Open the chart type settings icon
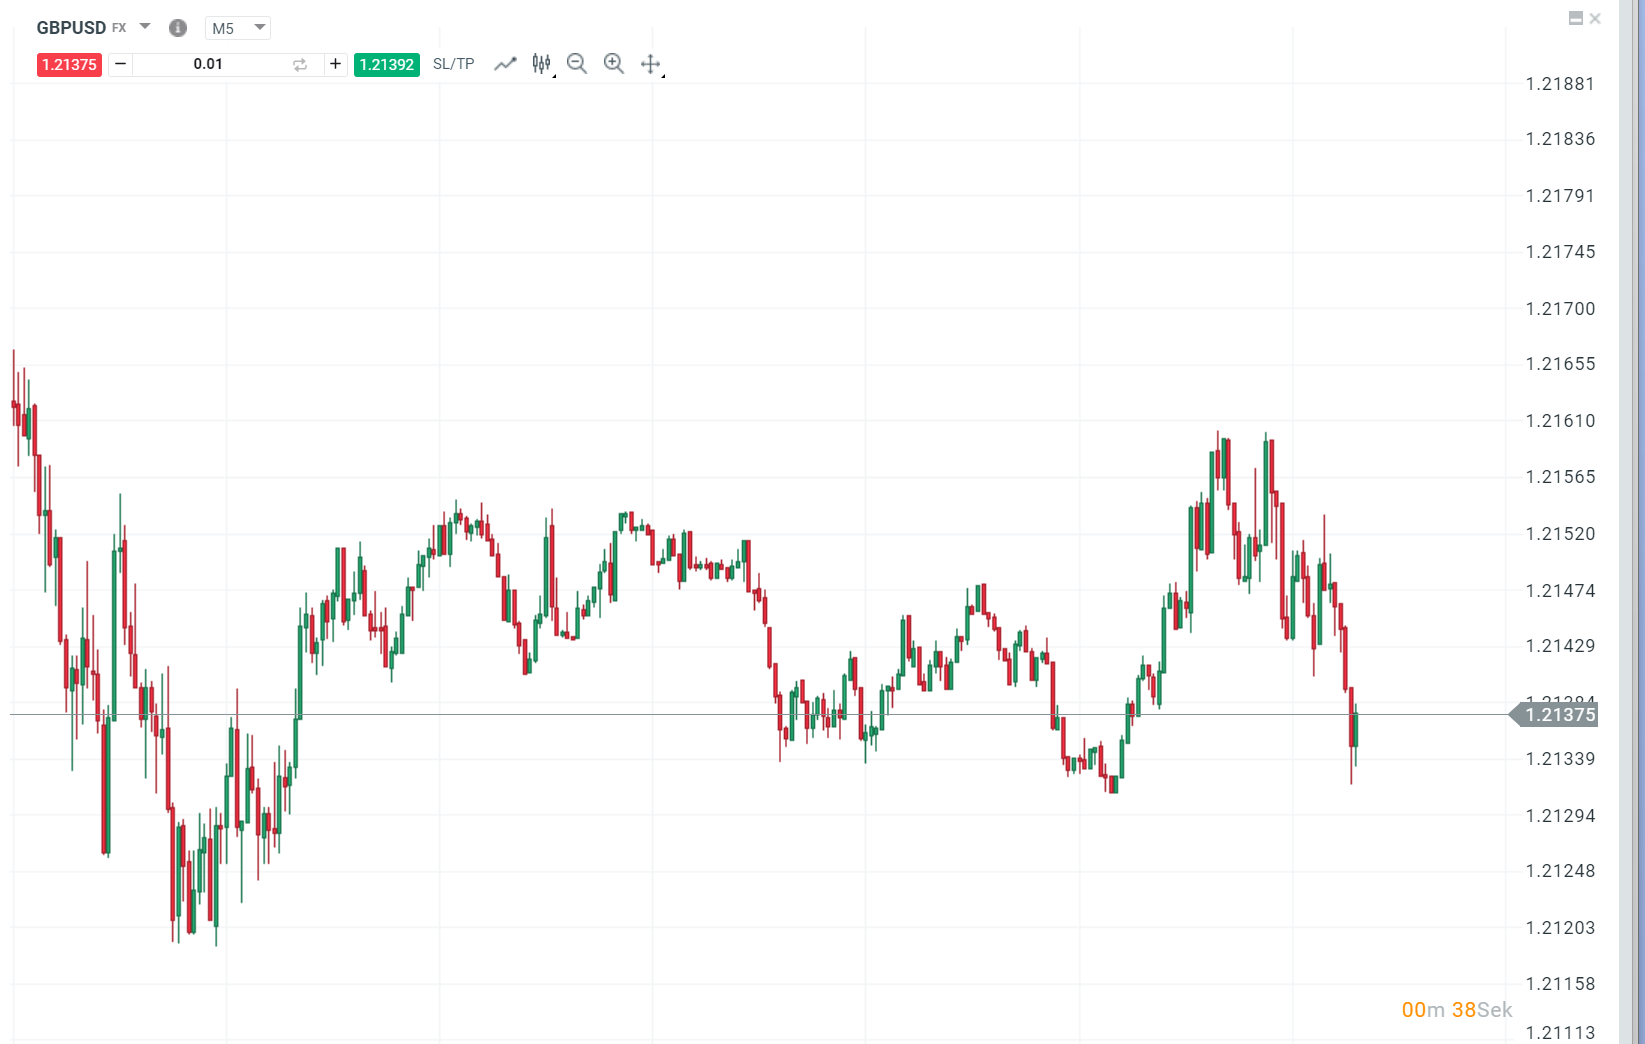This screenshot has width=1645, height=1044. click(541, 63)
